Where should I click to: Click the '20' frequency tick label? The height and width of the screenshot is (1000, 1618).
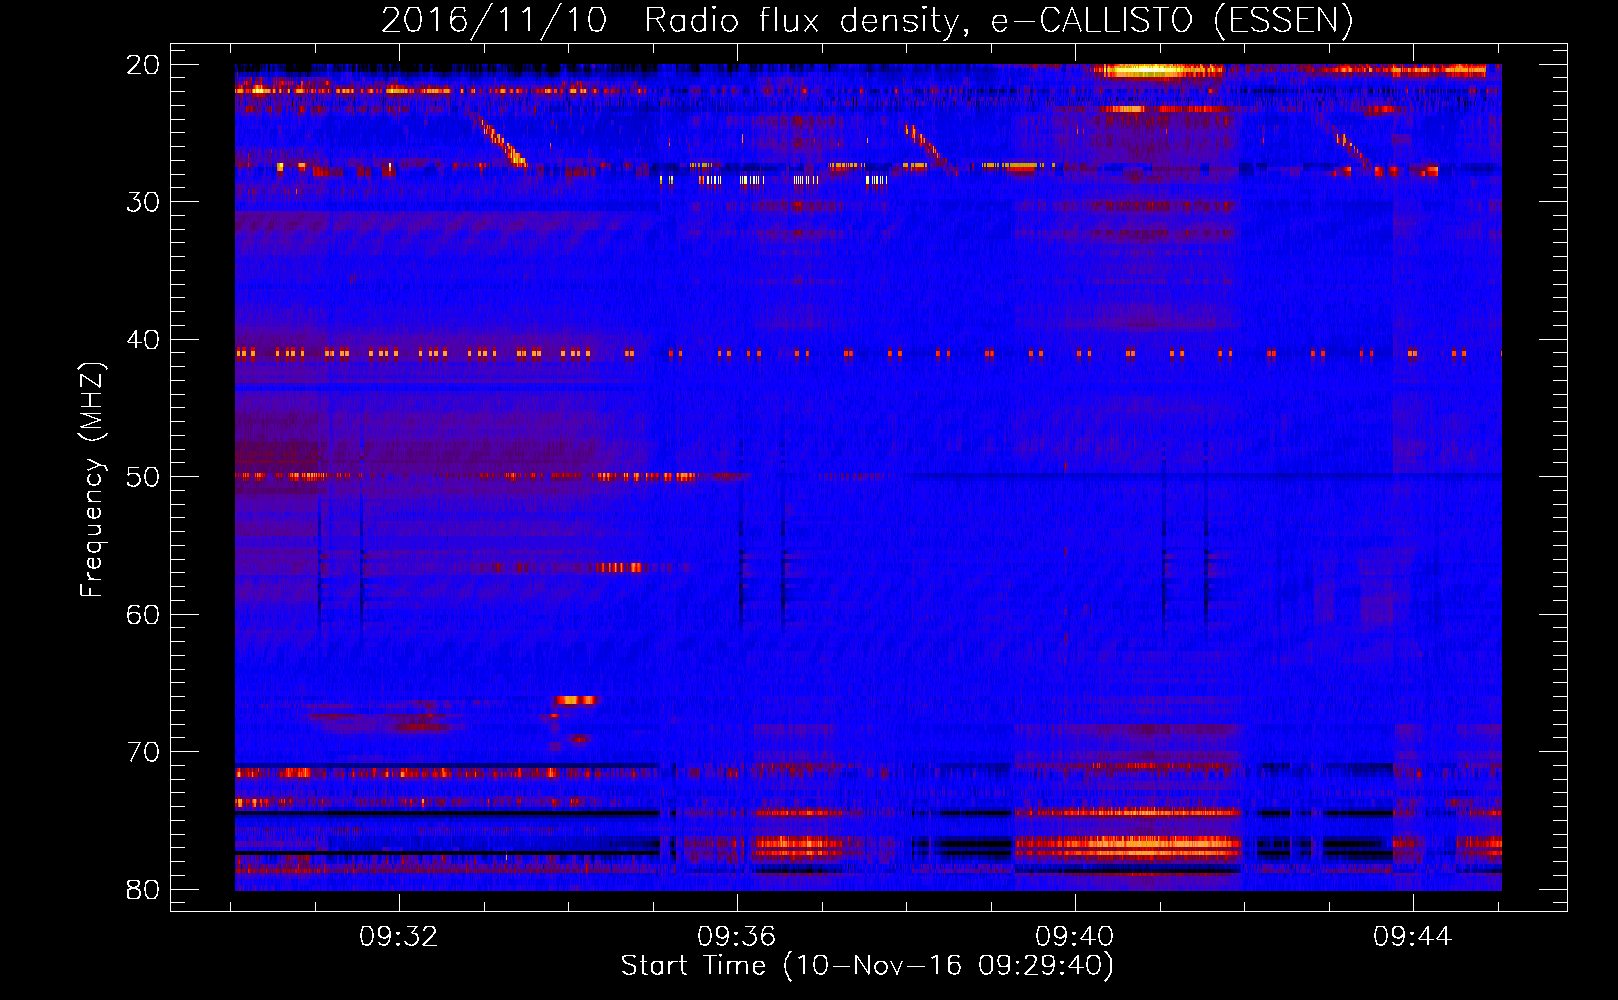tap(143, 65)
